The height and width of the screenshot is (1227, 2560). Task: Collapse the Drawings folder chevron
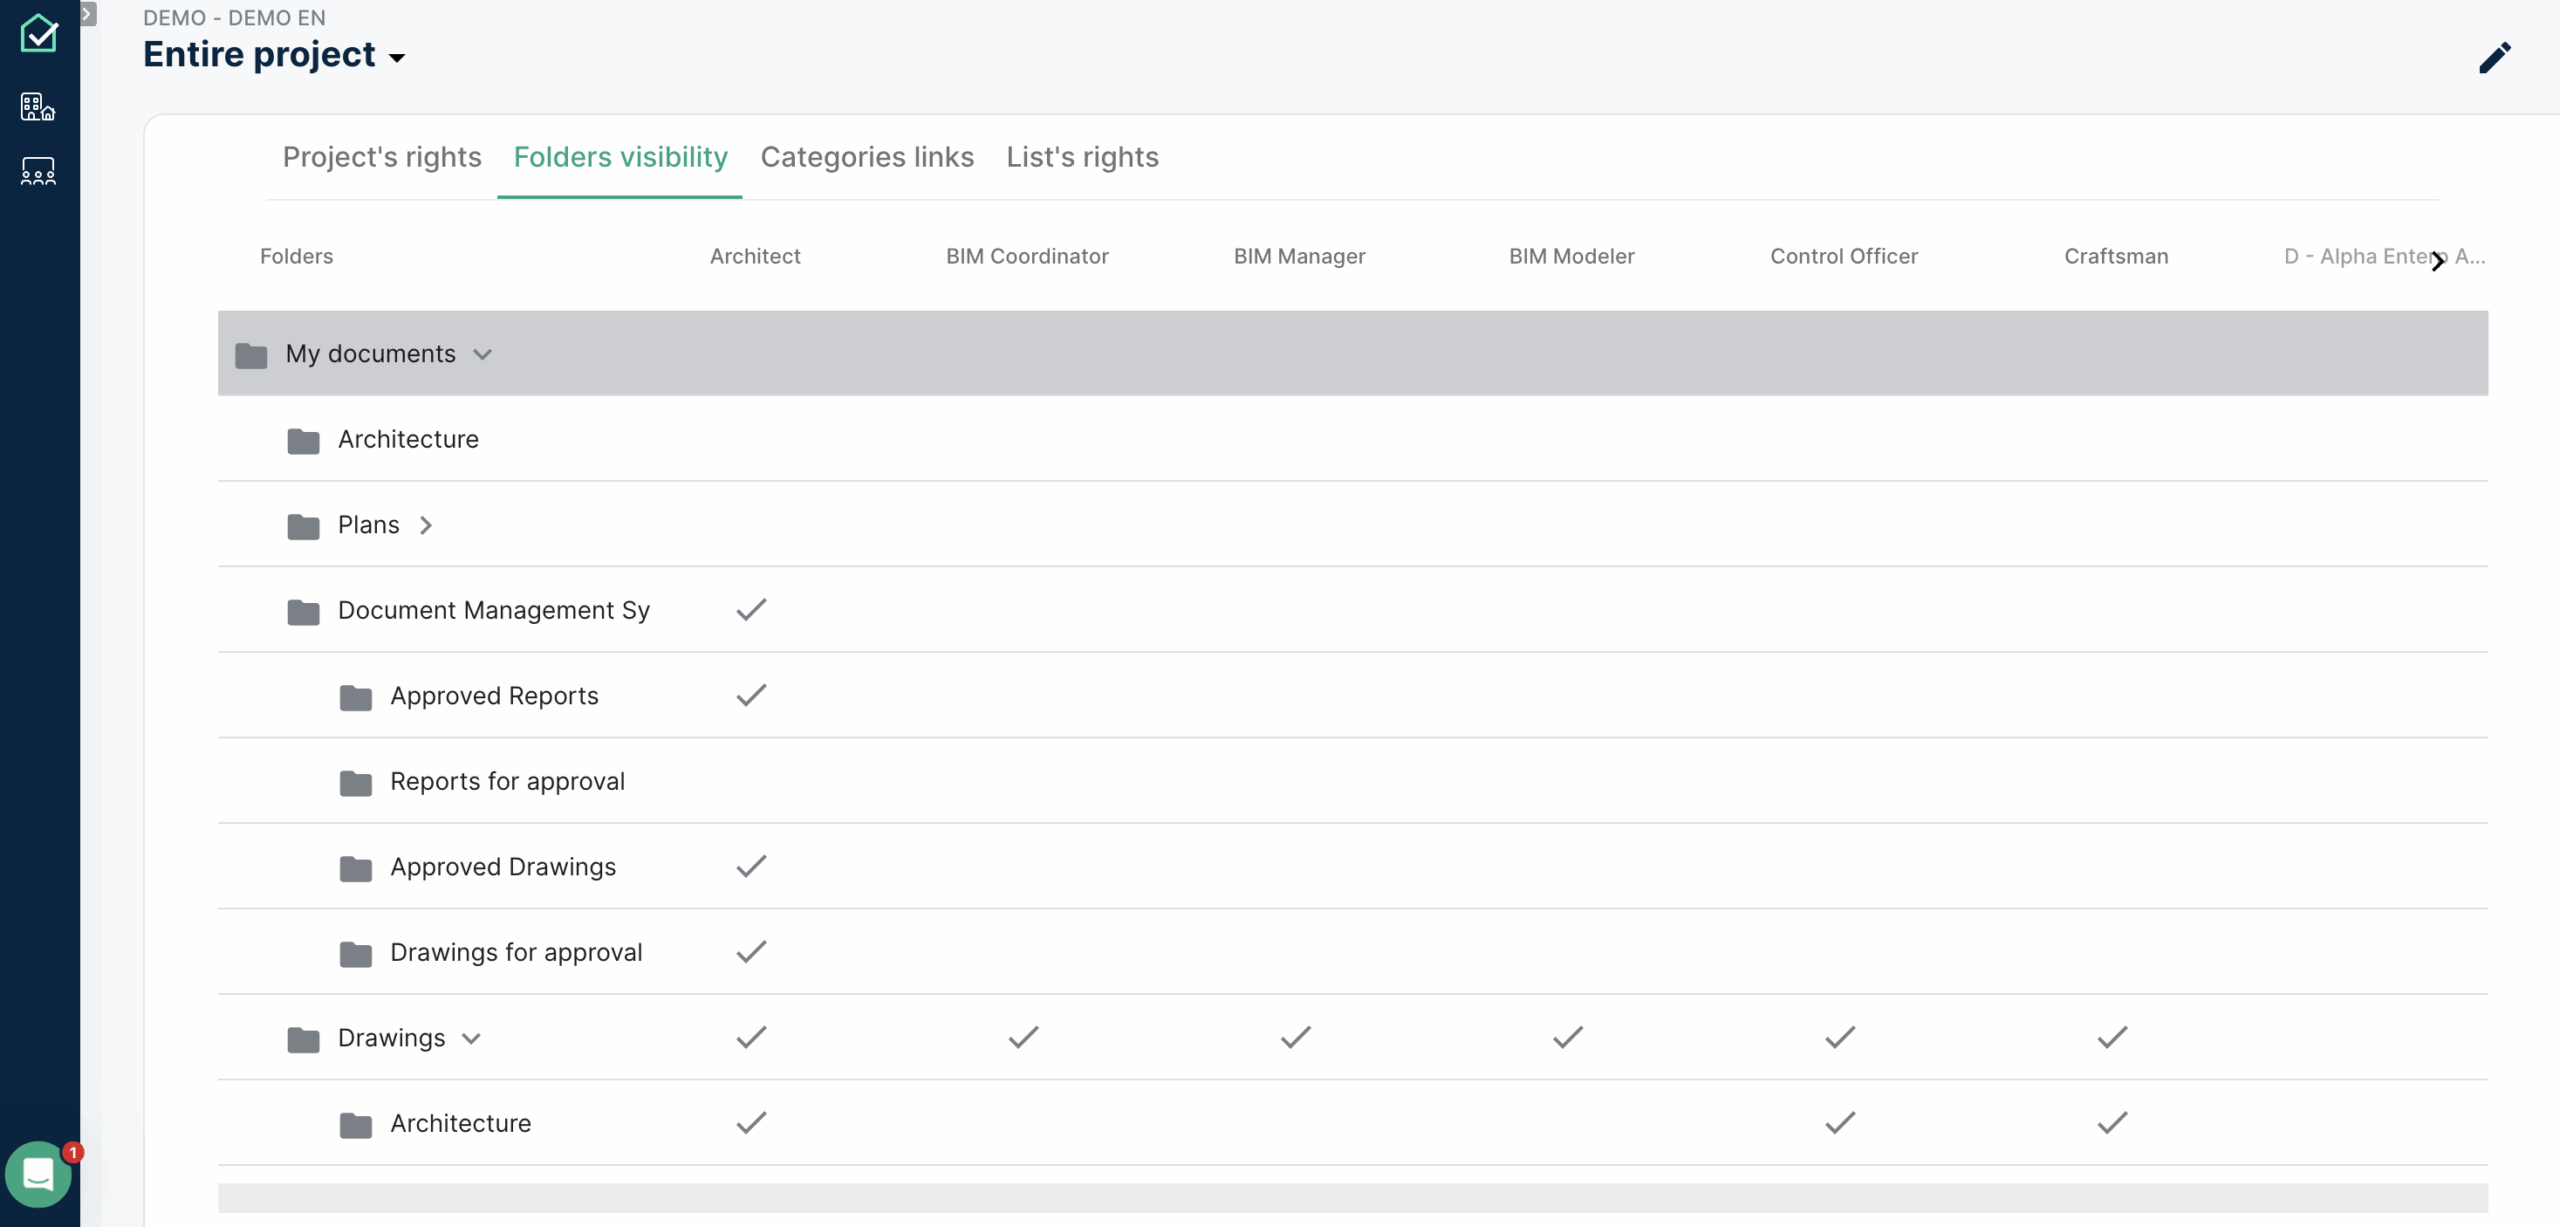coord(472,1039)
